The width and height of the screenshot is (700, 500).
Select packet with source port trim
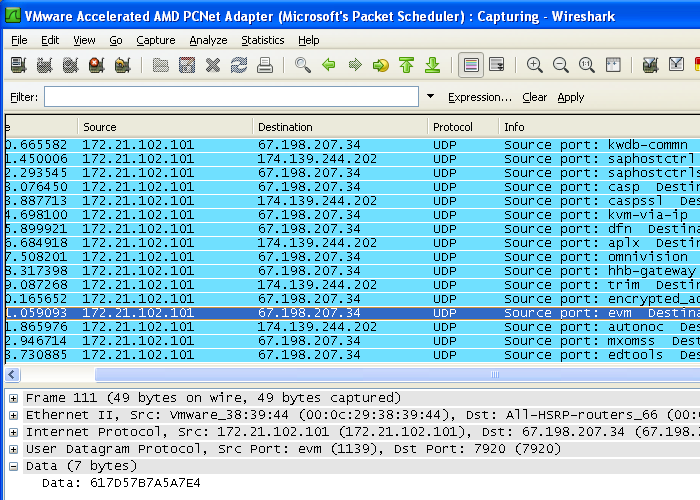352,285
